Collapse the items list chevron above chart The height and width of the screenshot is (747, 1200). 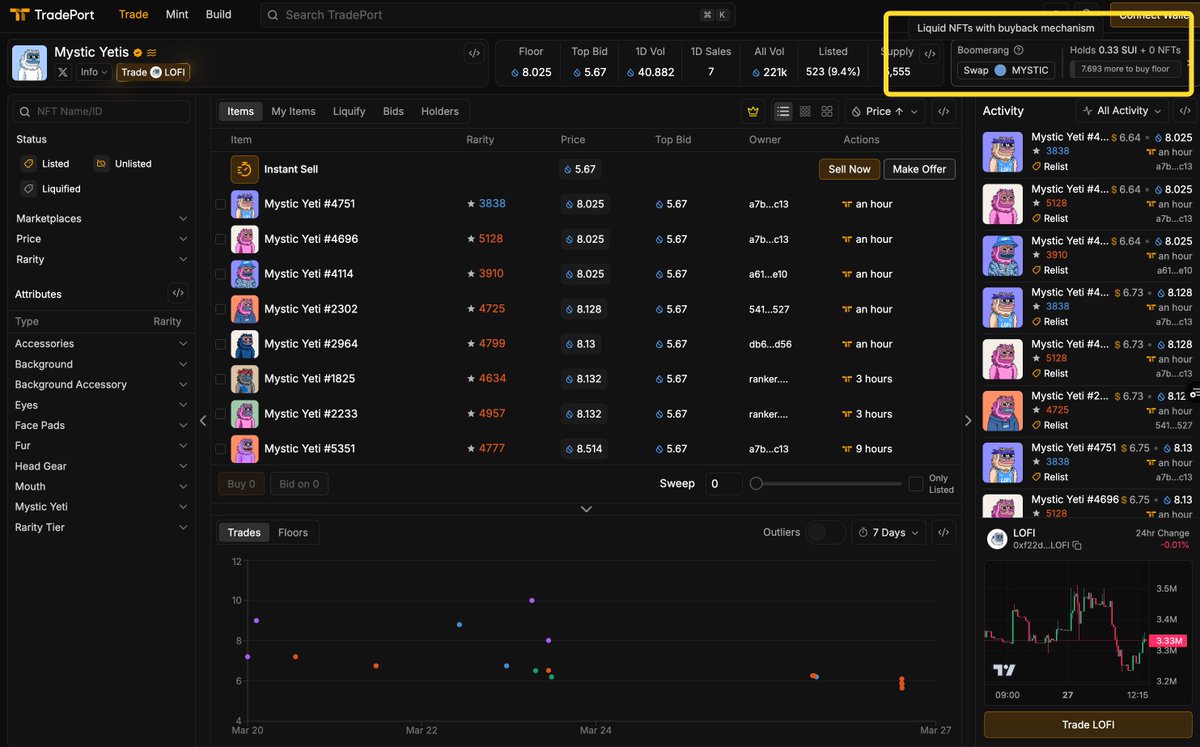586,509
